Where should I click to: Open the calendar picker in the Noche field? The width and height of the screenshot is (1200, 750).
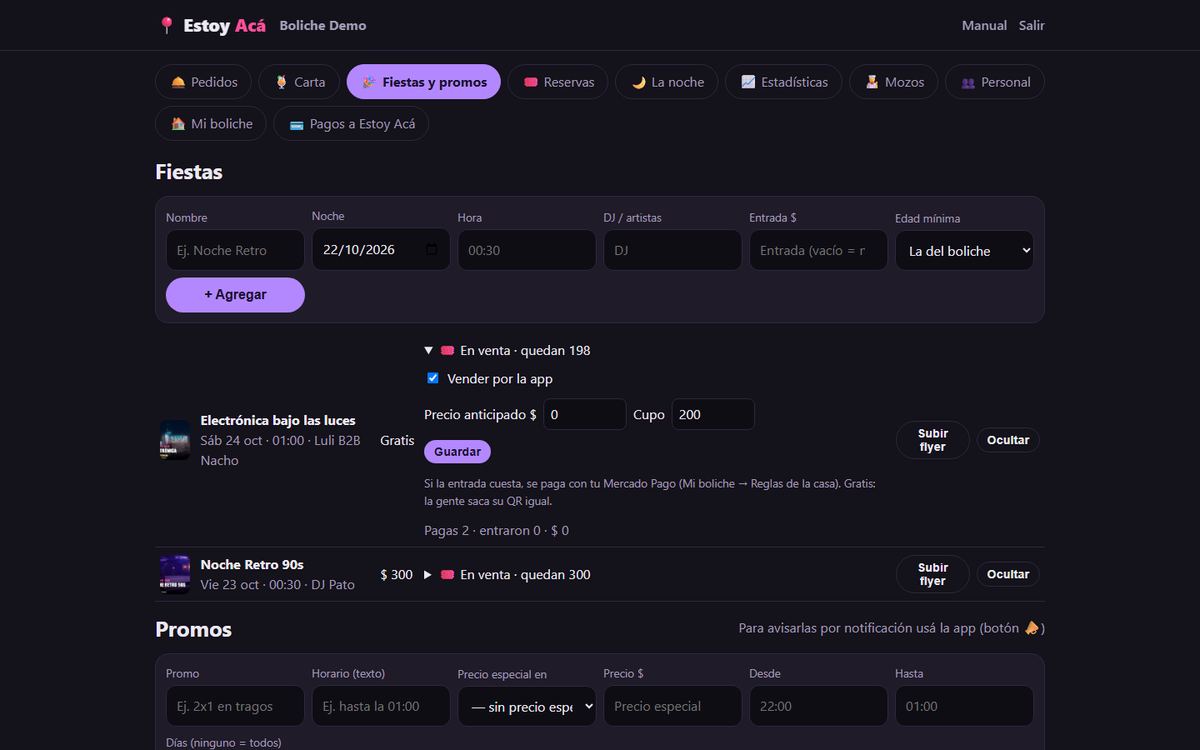click(431, 250)
